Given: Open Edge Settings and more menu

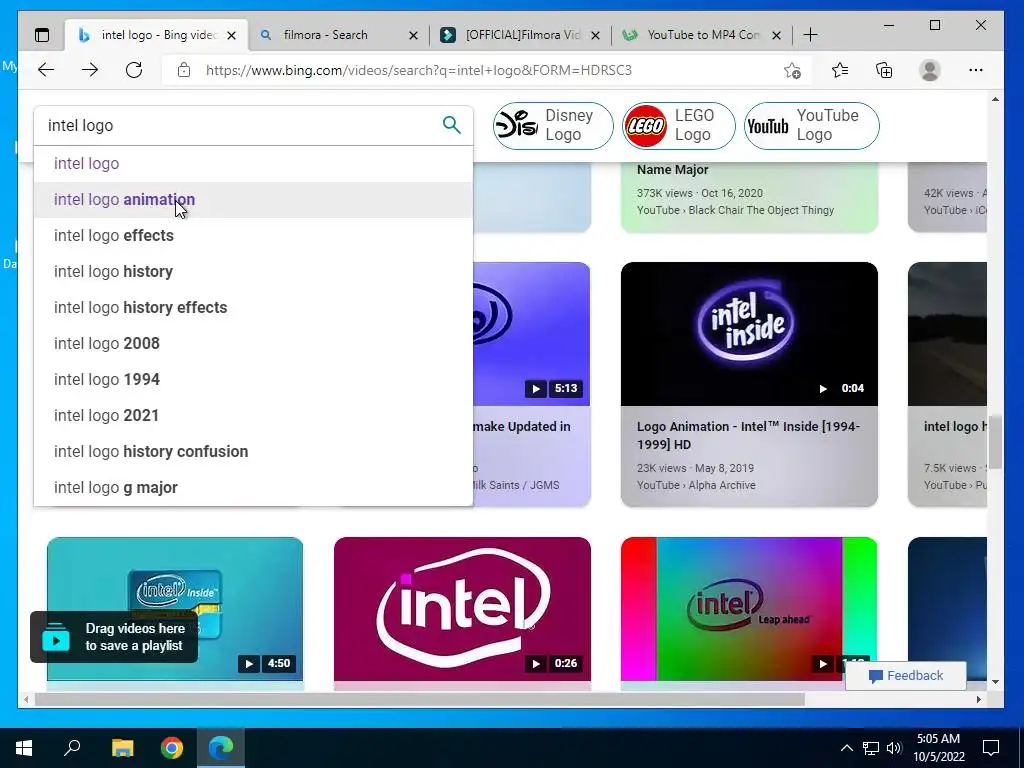Looking at the screenshot, I should coord(976,70).
